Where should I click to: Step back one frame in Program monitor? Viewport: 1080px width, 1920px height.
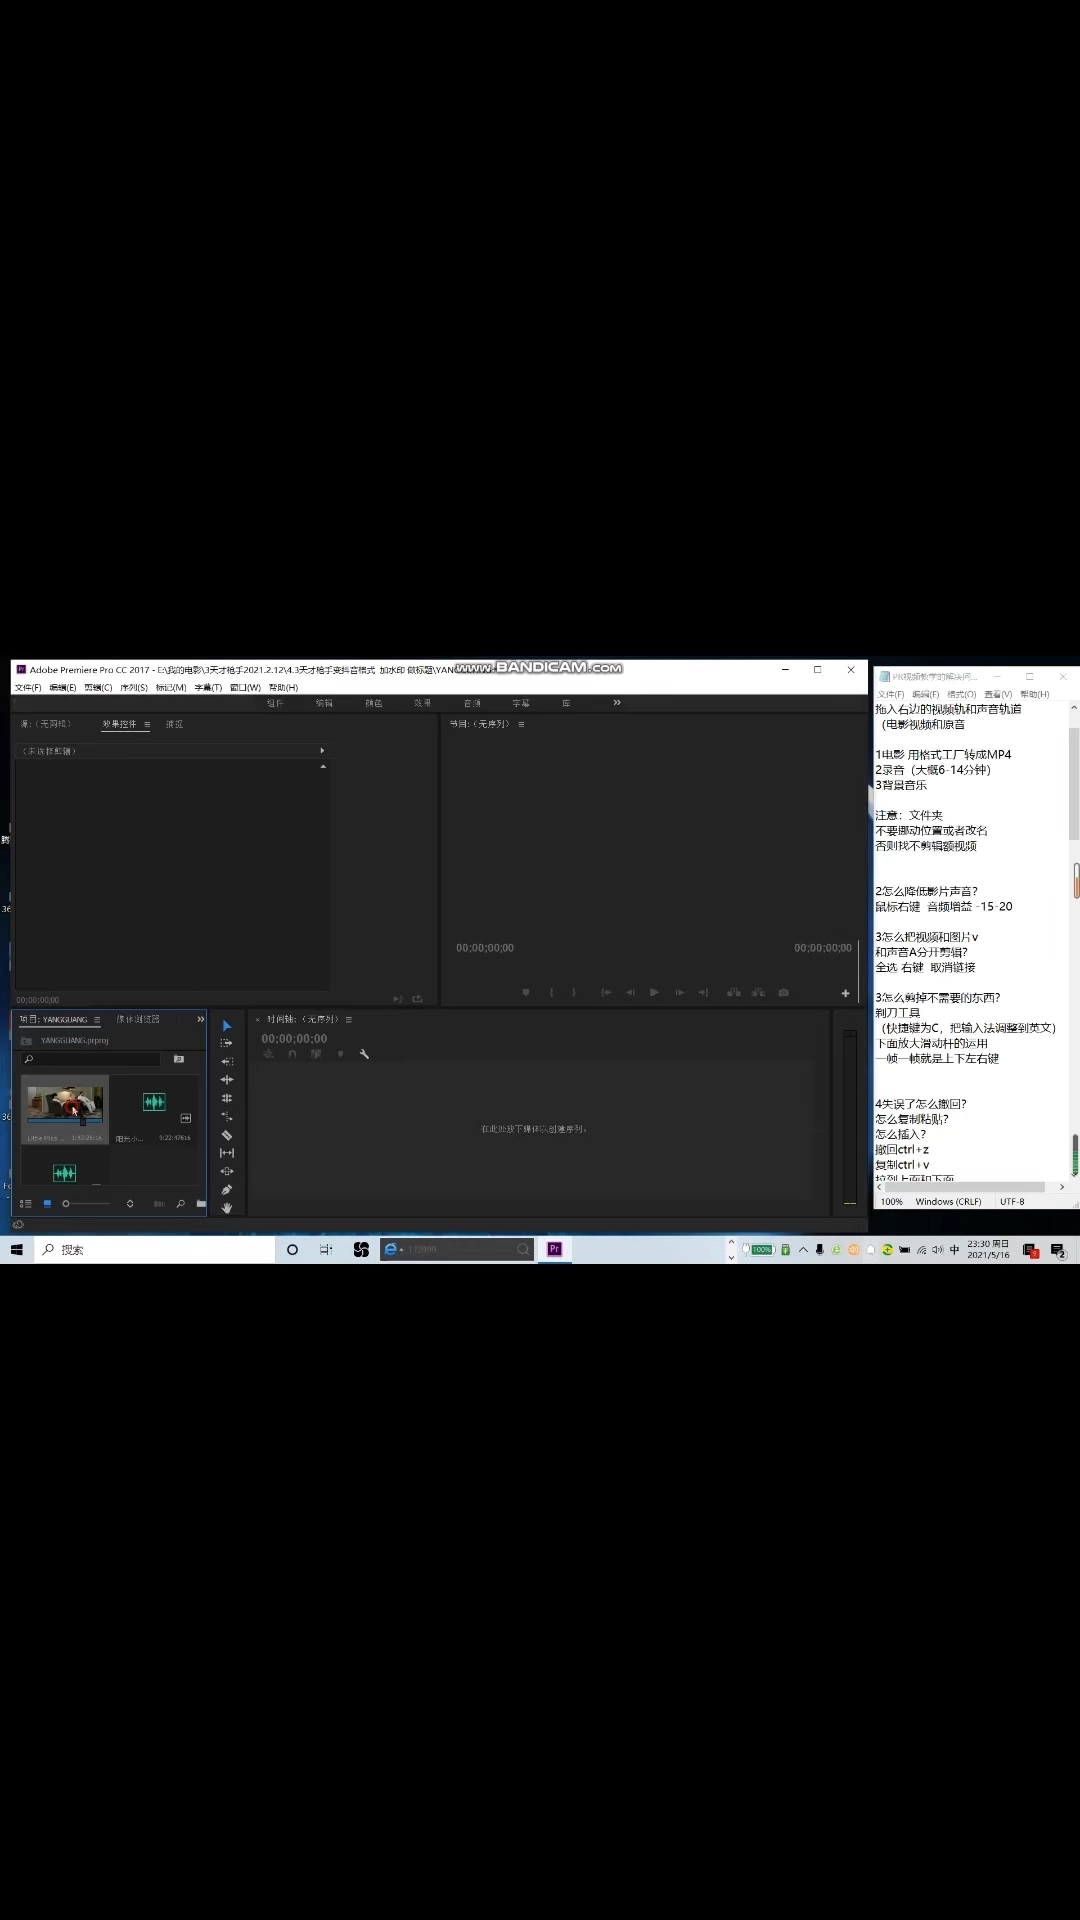pyautogui.click(x=630, y=993)
